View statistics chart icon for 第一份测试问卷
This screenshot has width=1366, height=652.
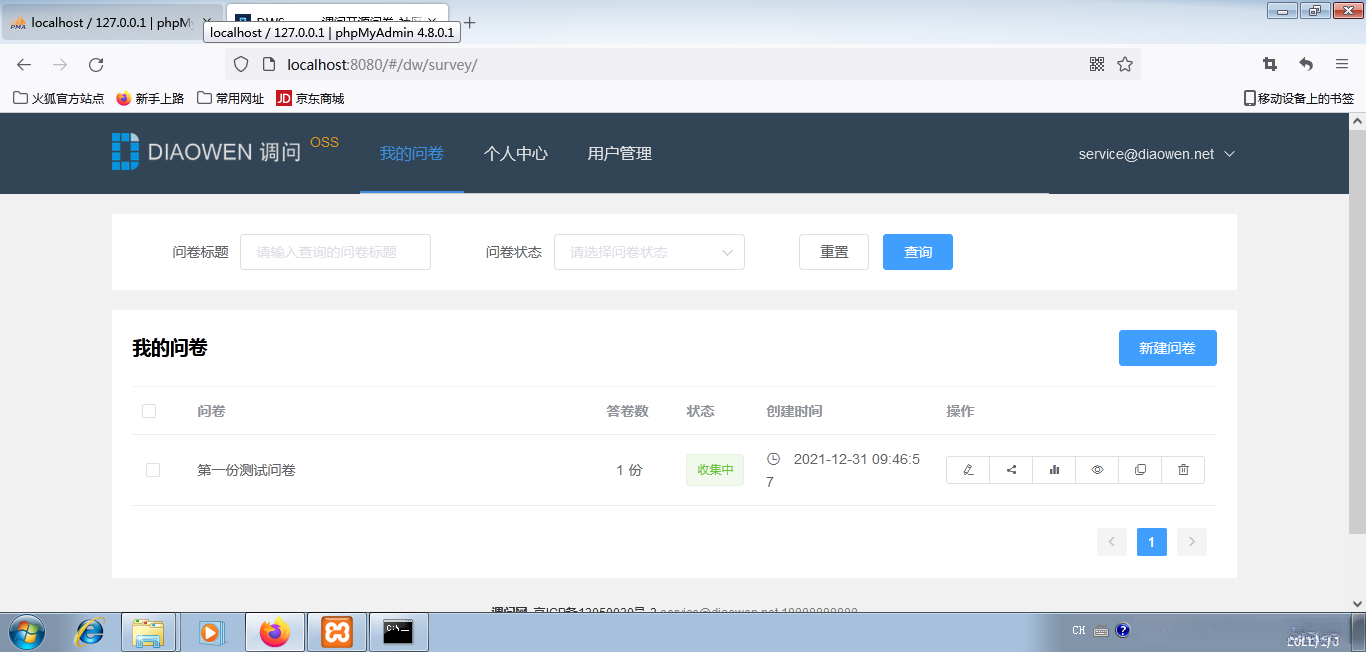click(x=1054, y=470)
